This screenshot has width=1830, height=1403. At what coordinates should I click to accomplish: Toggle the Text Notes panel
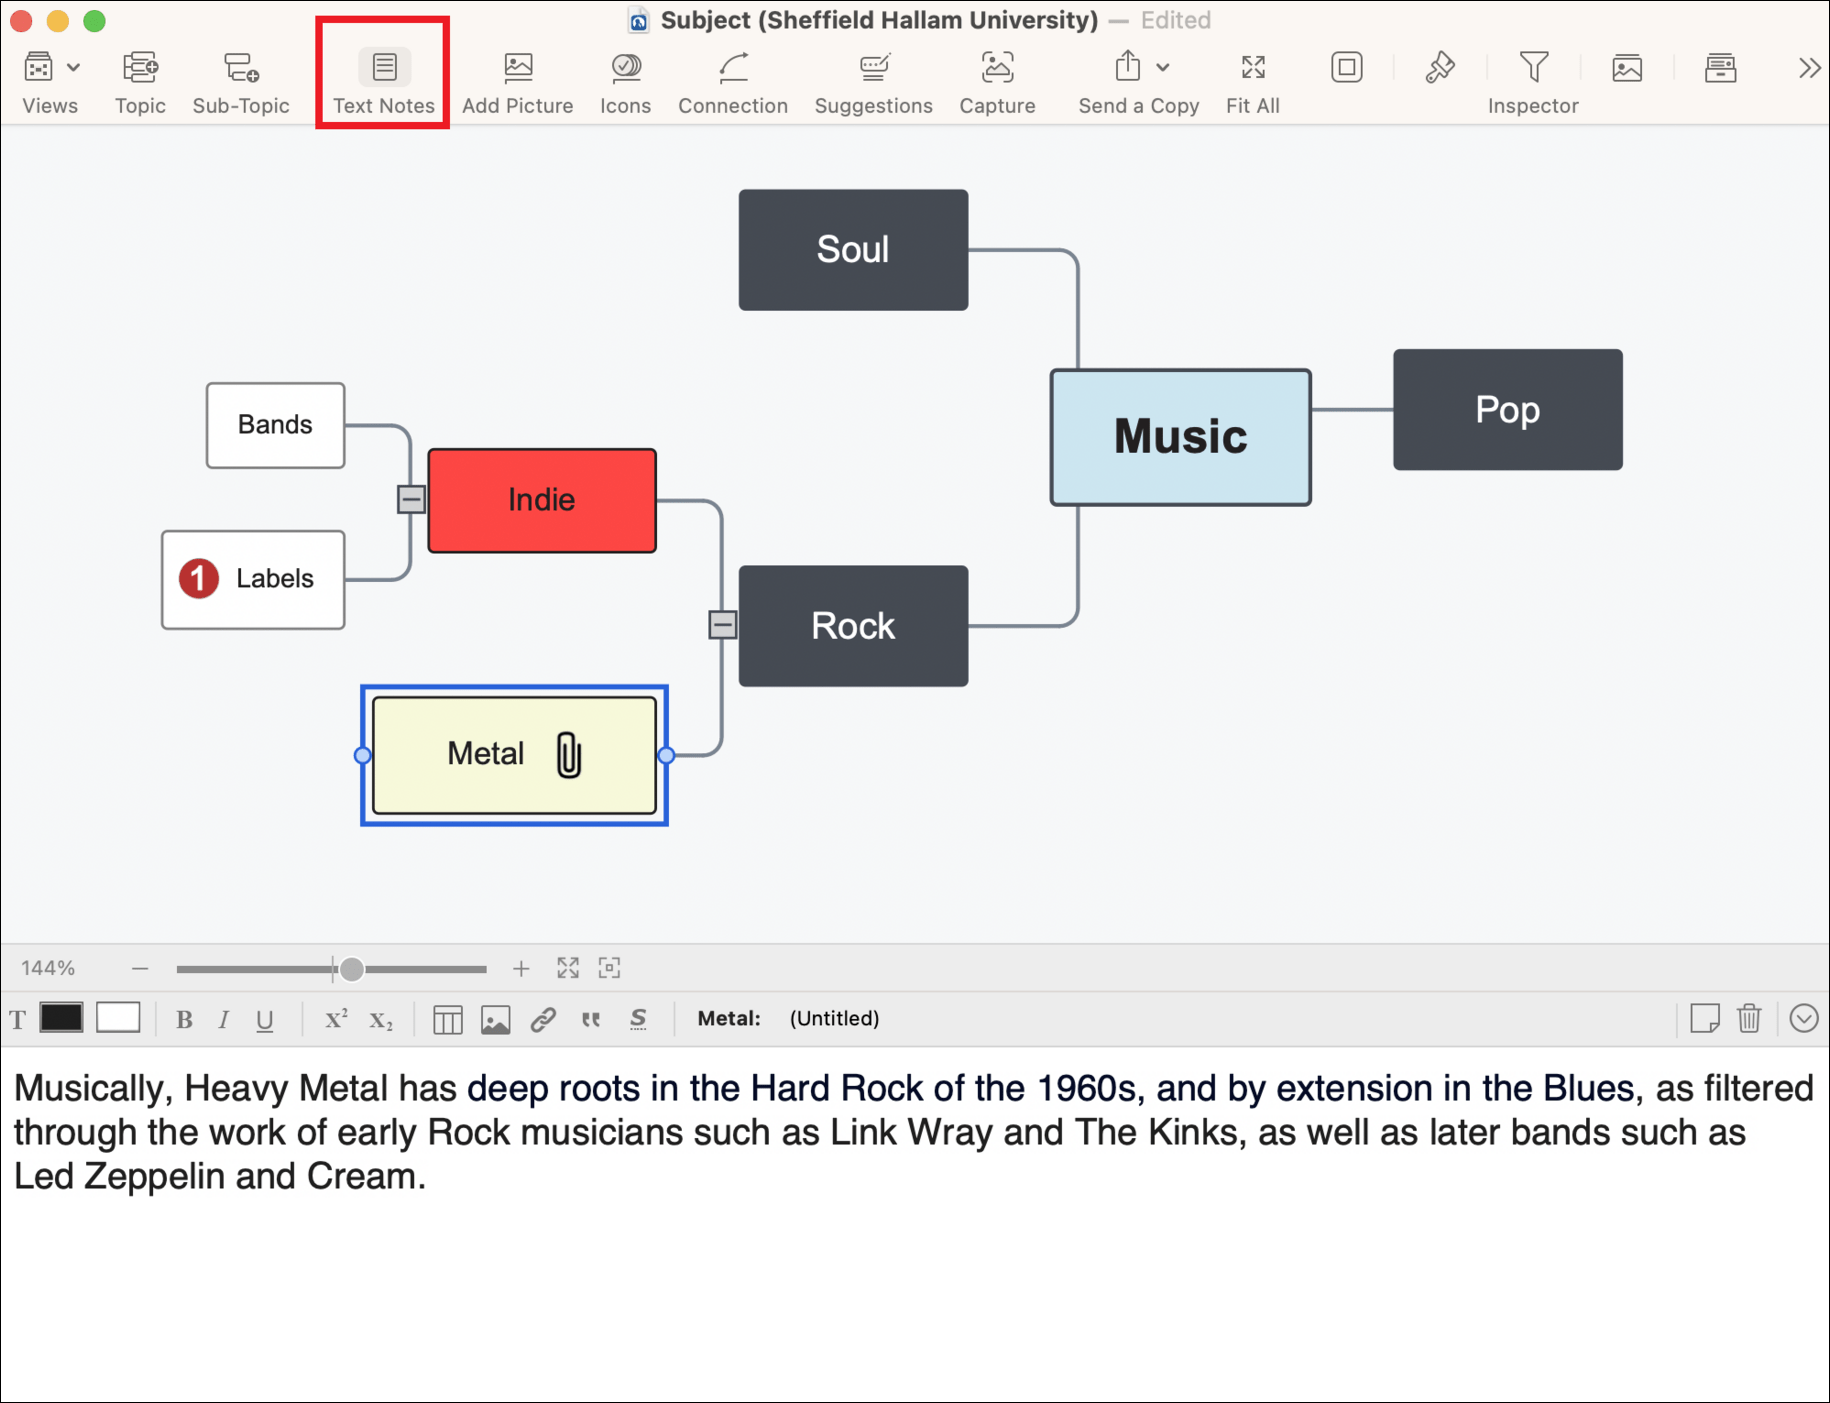click(x=384, y=68)
